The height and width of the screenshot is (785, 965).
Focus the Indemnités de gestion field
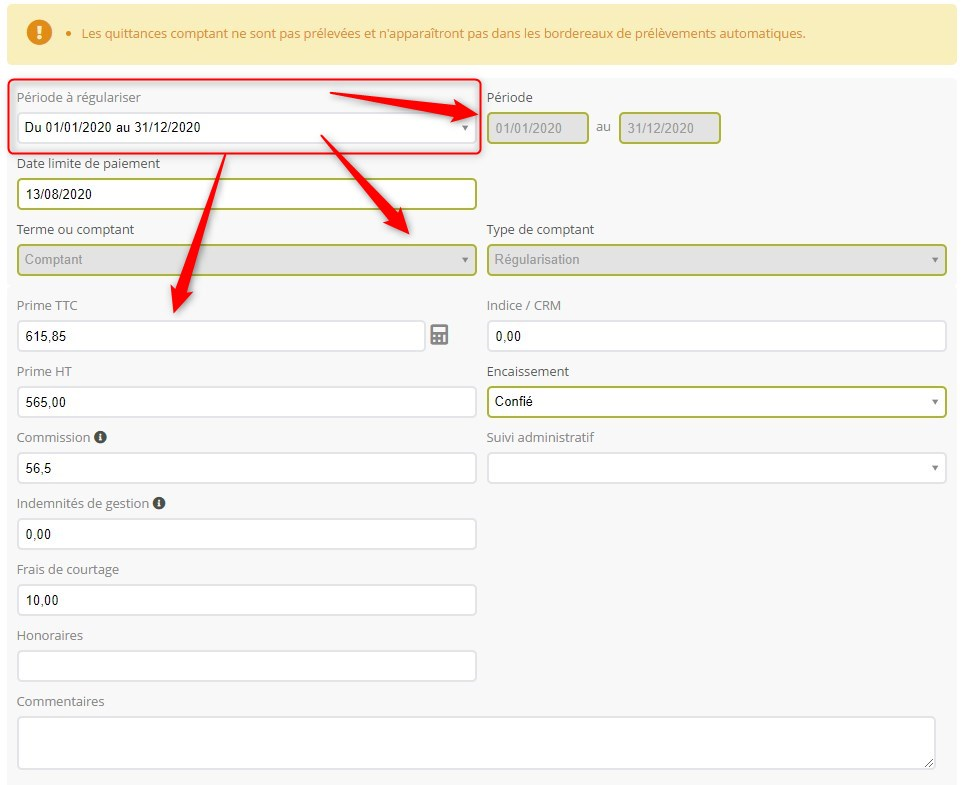246,534
